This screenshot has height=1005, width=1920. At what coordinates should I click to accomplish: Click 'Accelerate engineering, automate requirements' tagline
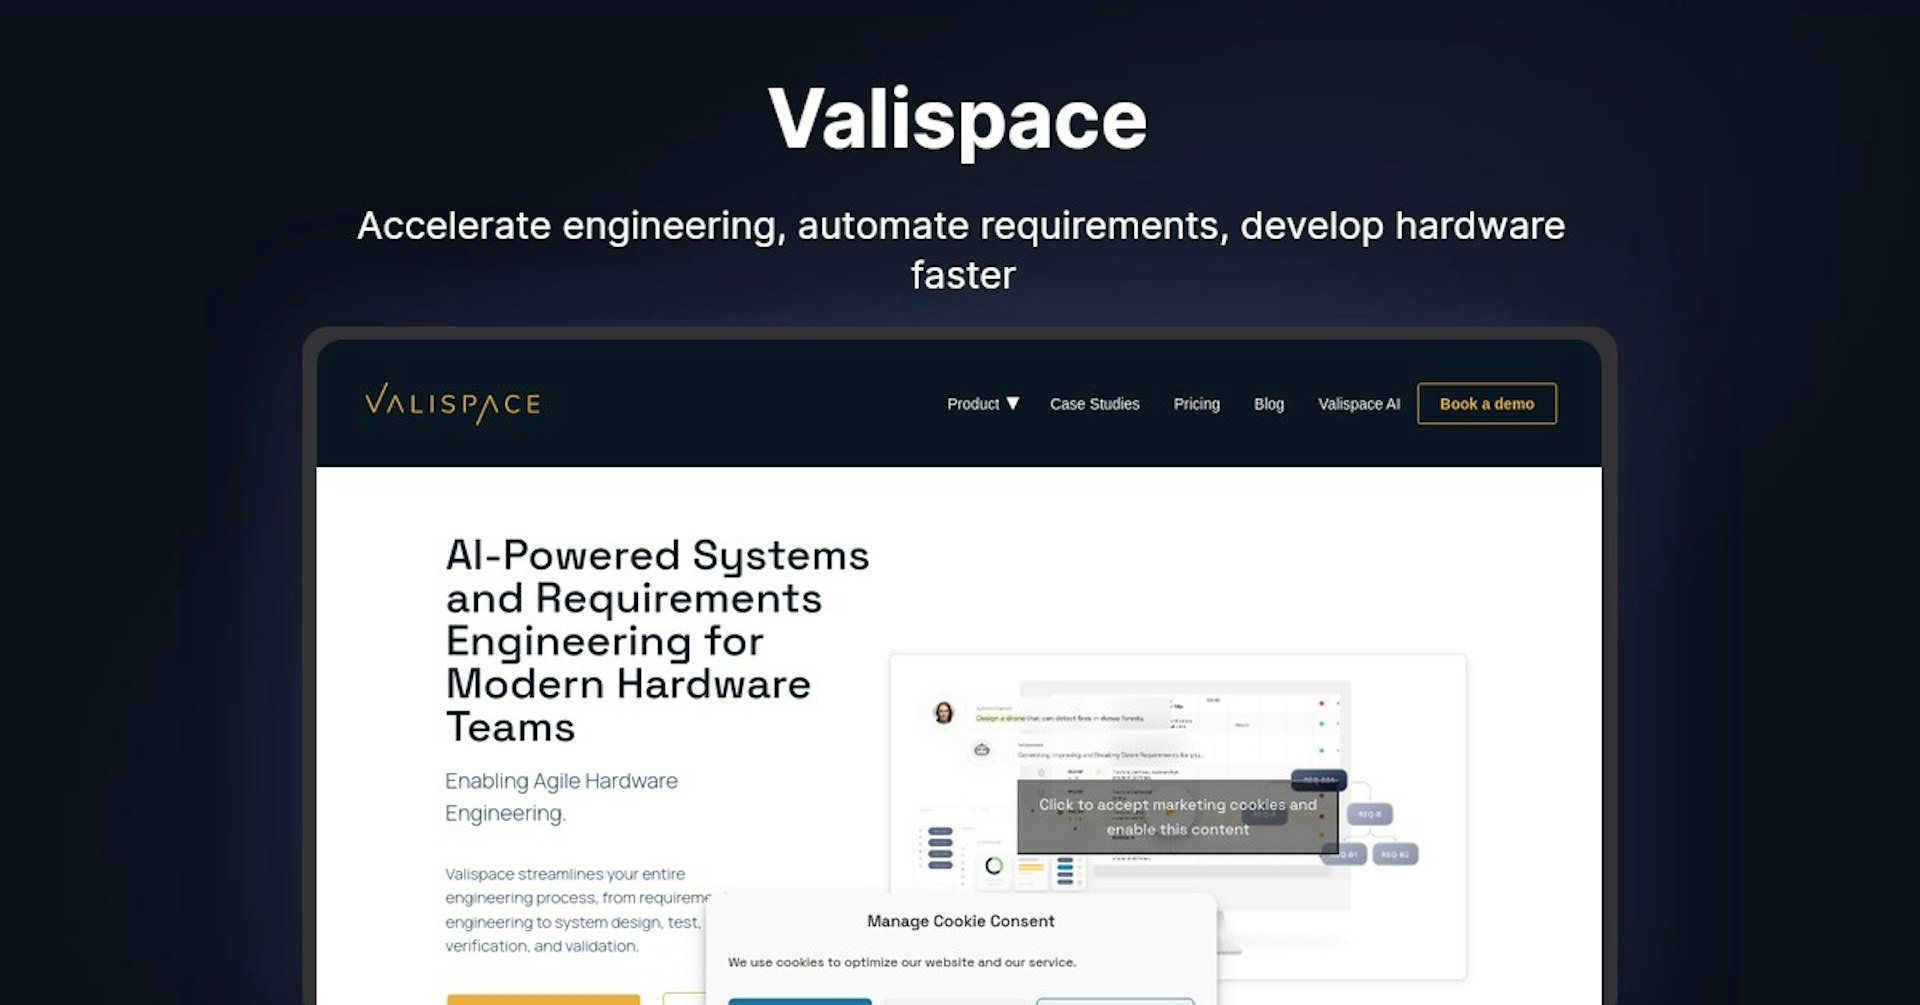tap(961, 250)
